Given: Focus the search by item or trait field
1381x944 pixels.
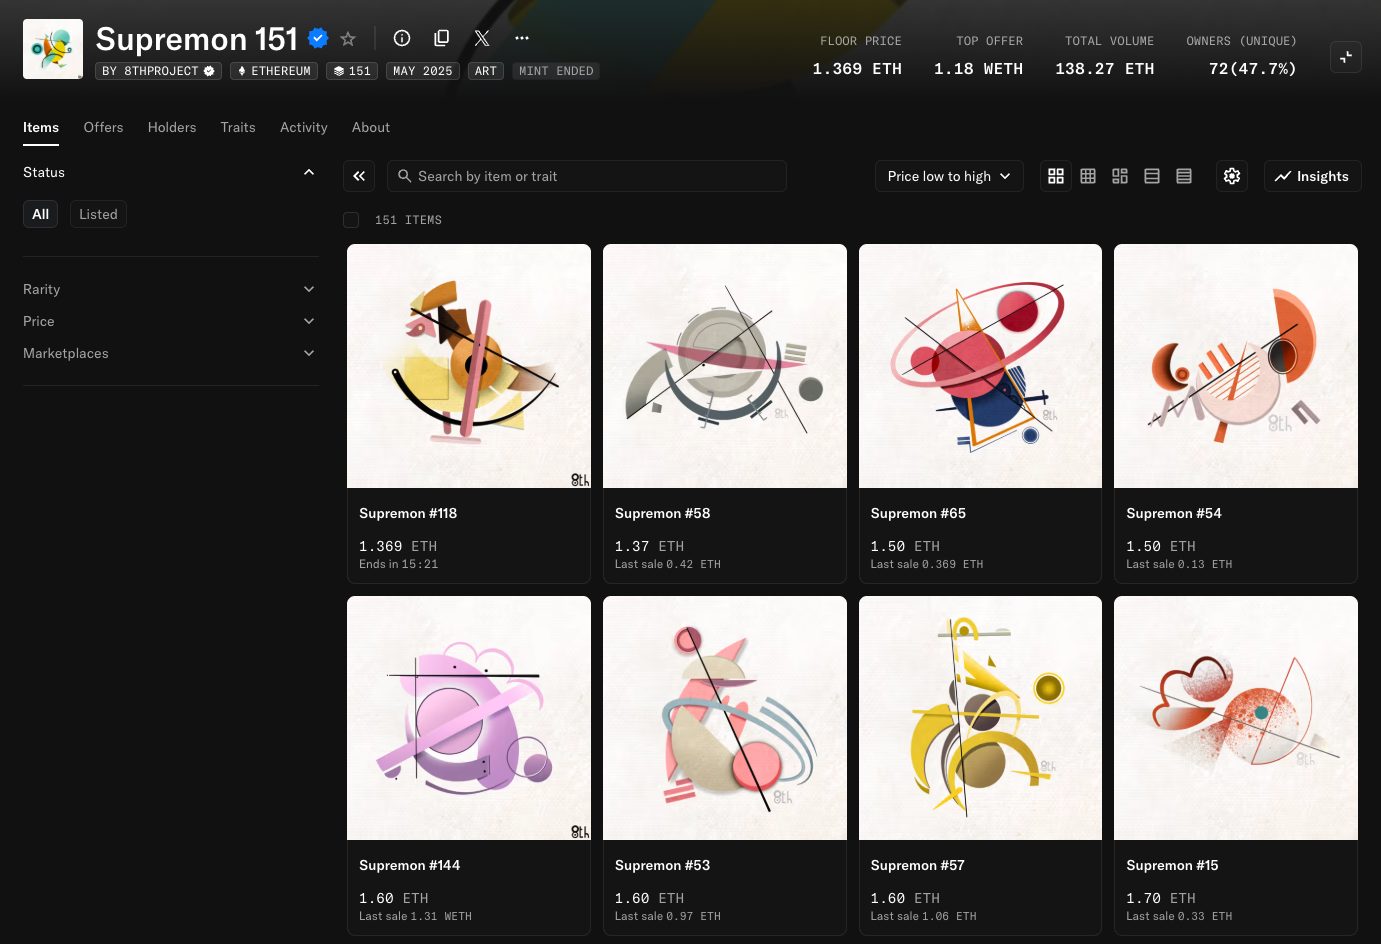Looking at the screenshot, I should point(587,176).
